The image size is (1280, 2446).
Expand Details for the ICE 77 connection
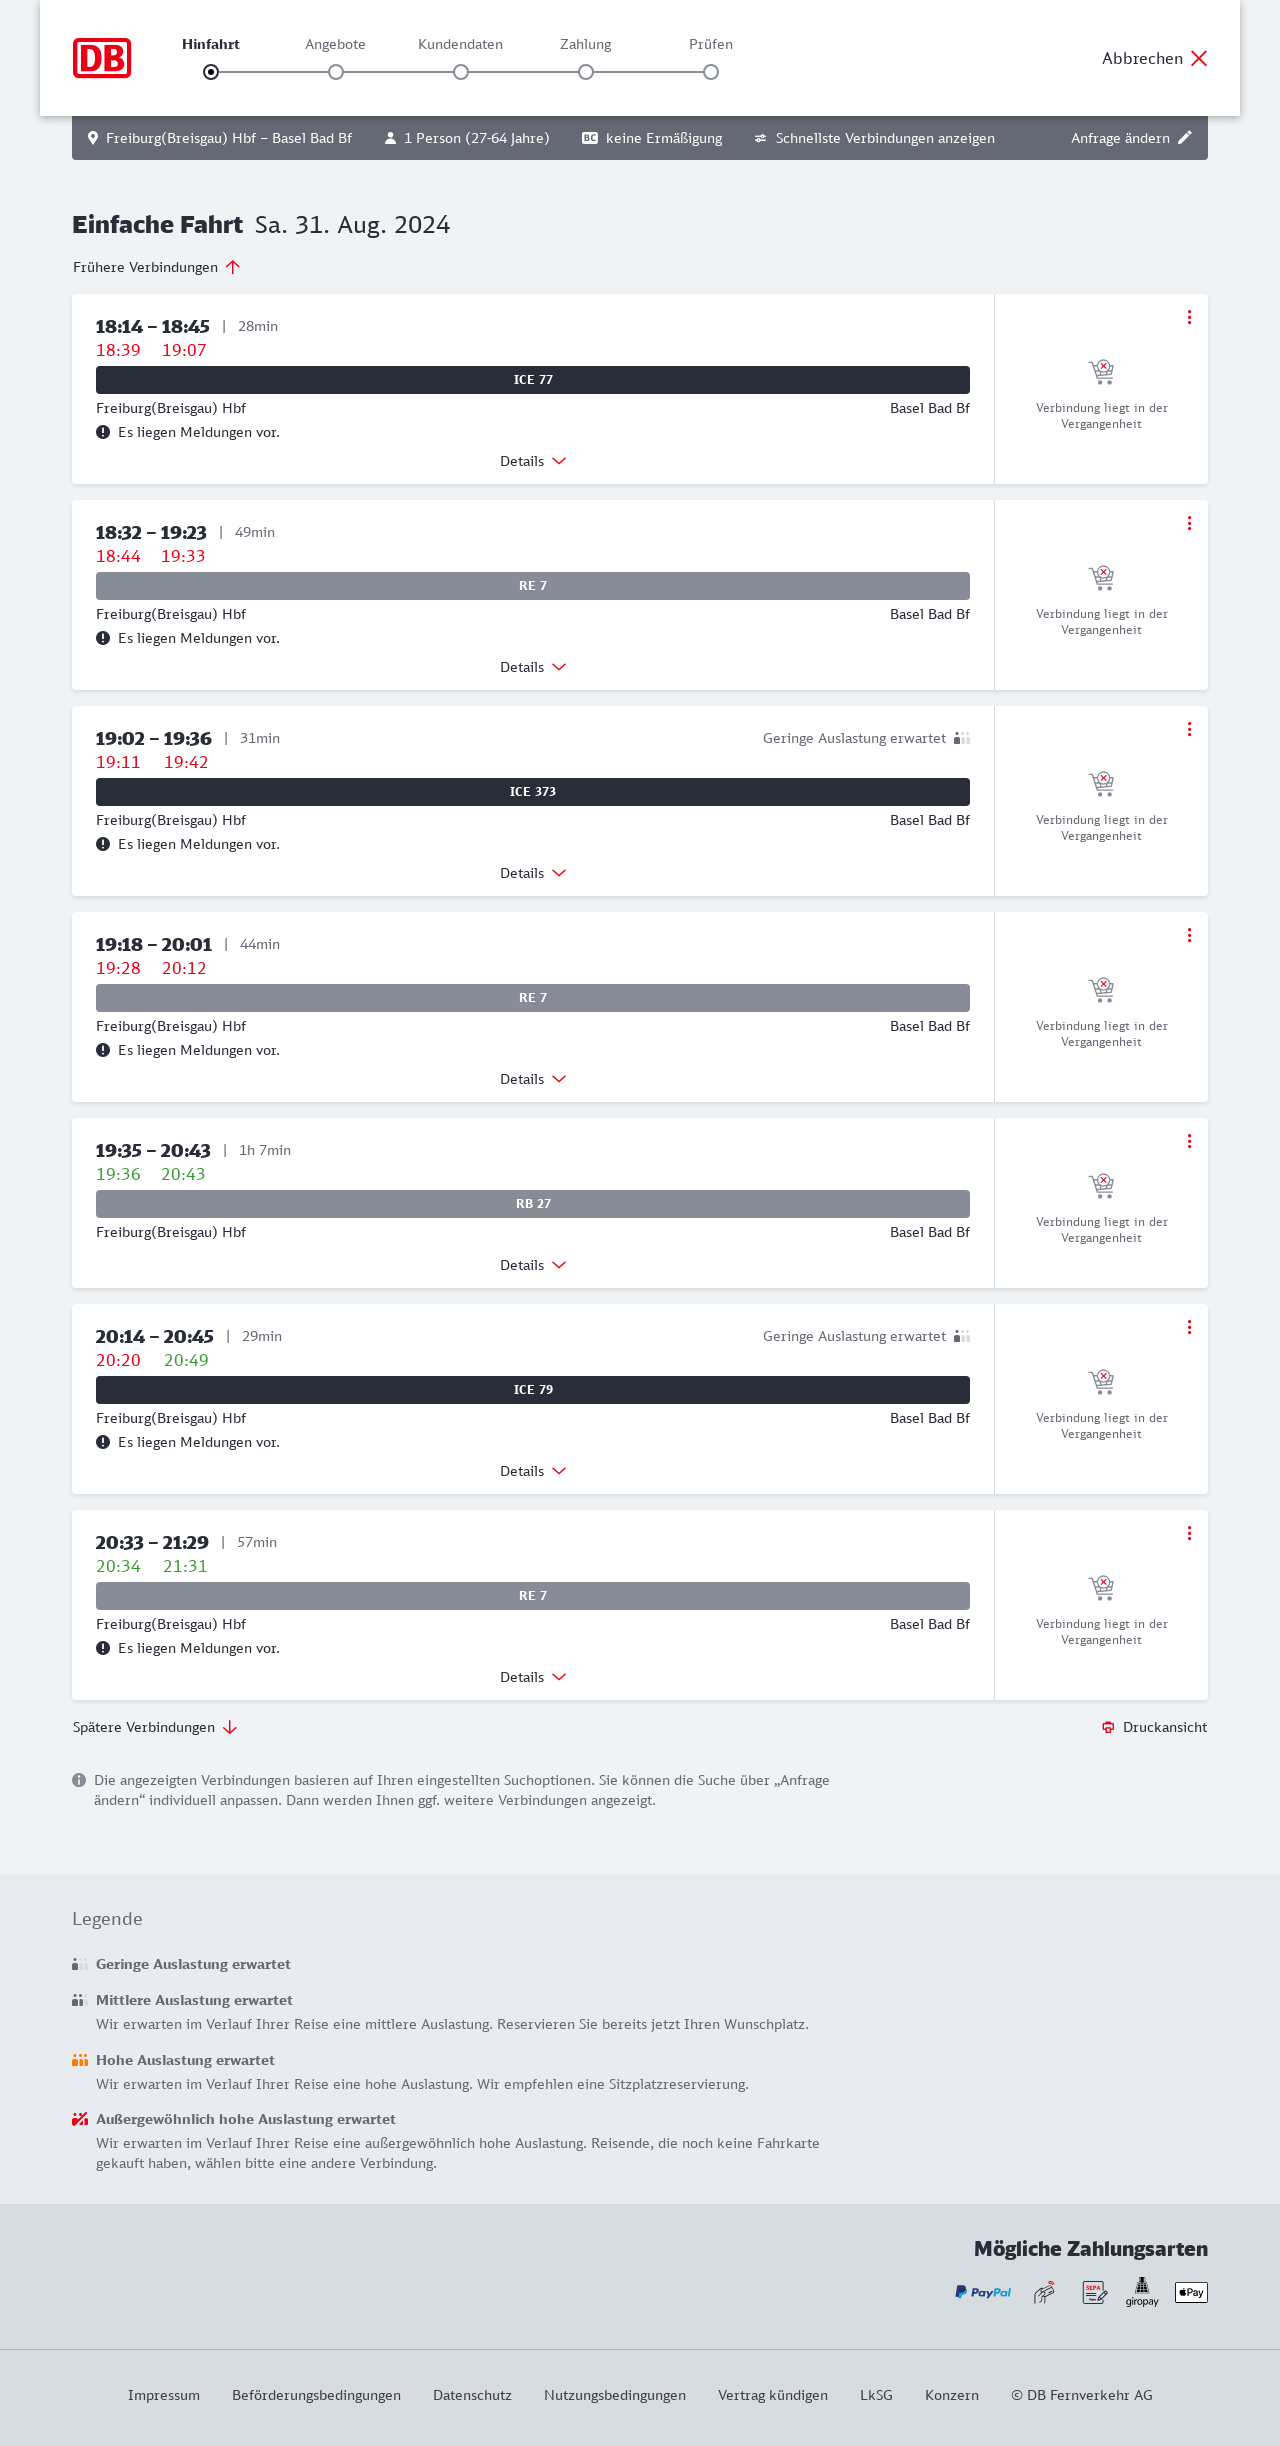coord(533,461)
